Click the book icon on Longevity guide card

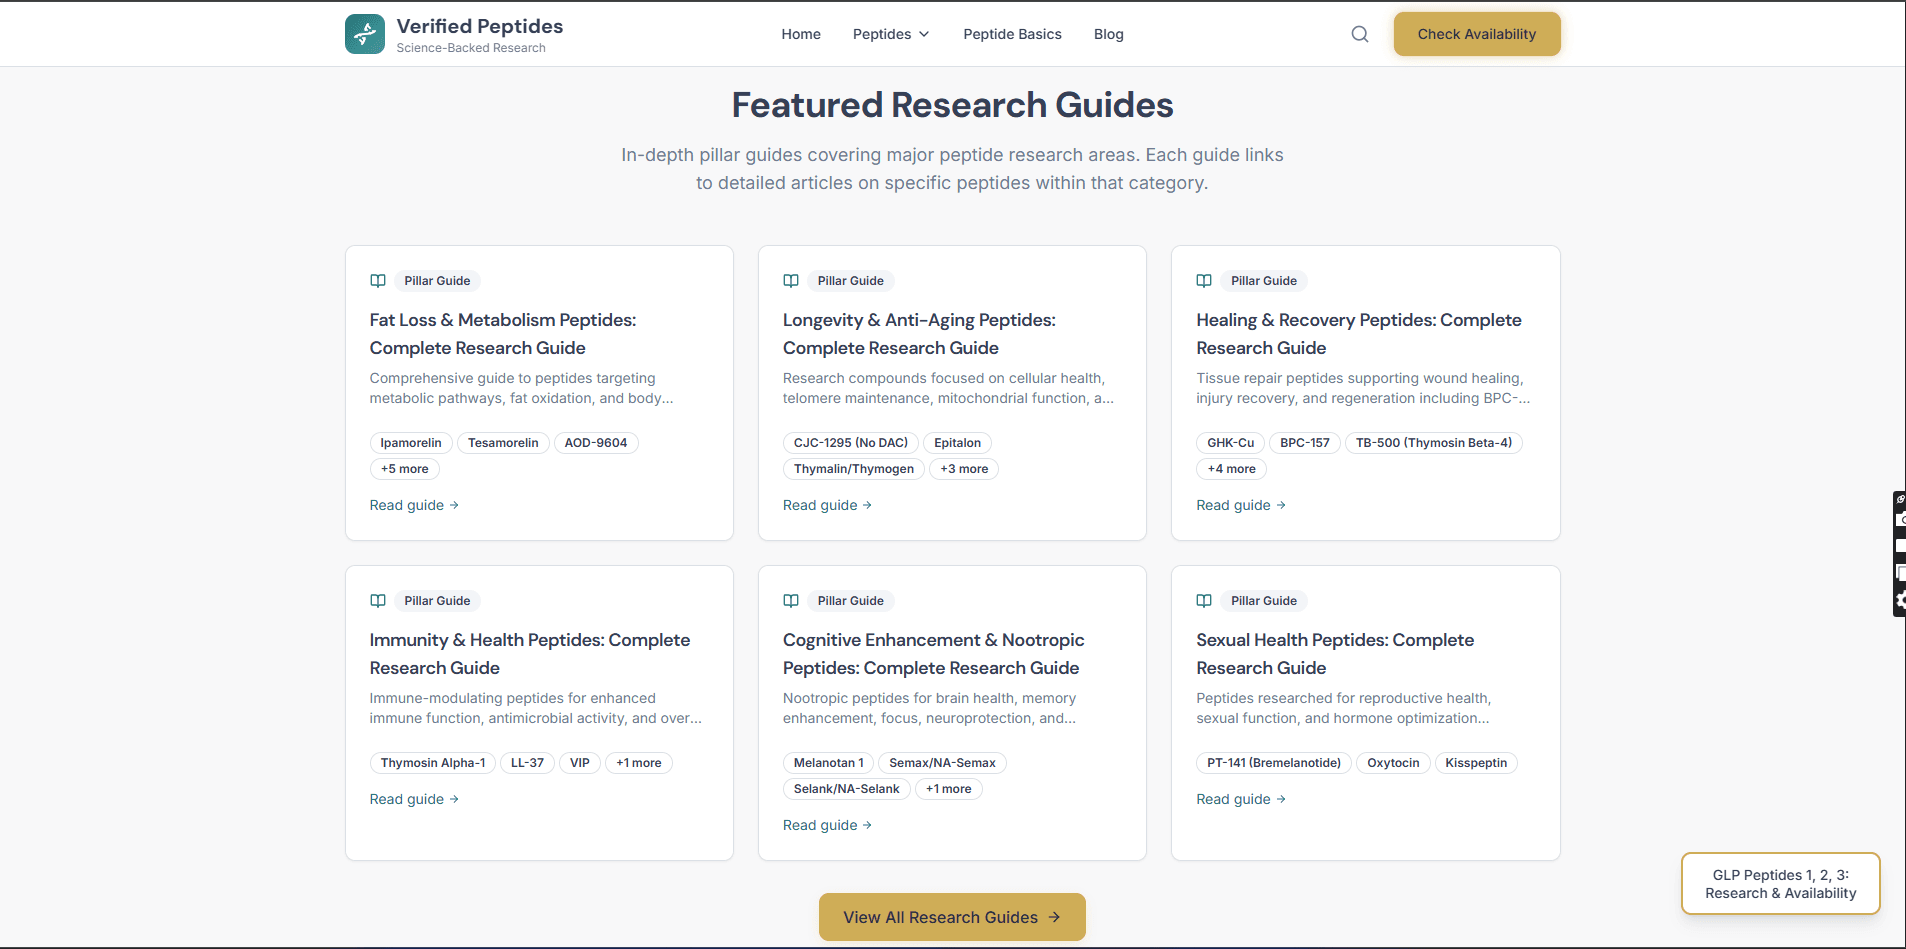coord(791,281)
